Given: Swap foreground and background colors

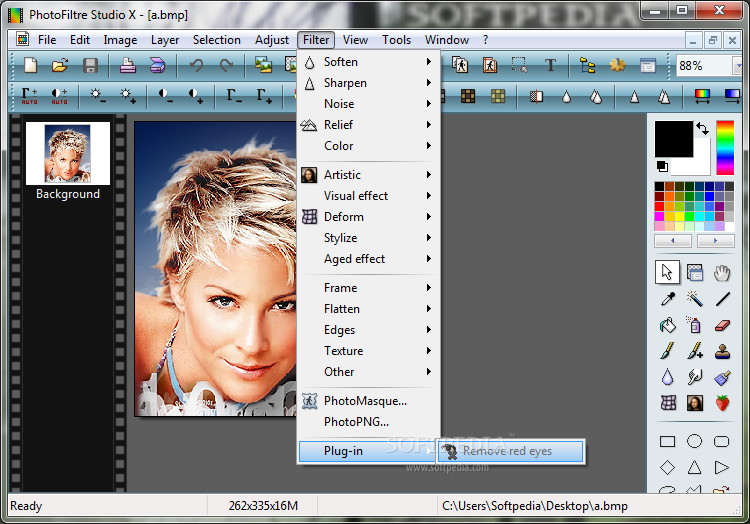Looking at the screenshot, I should (702, 128).
